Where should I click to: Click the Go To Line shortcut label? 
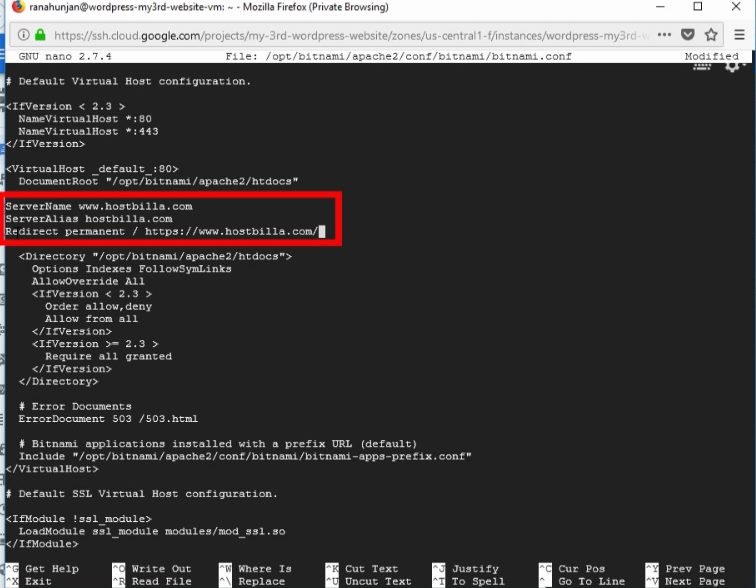[x=592, y=581]
